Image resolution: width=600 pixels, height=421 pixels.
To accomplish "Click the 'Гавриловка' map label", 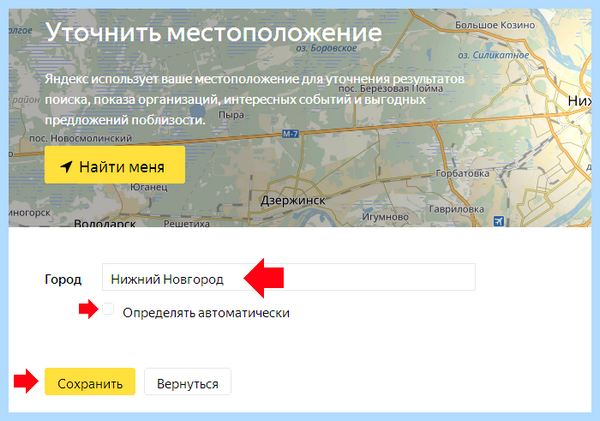I will (x=457, y=209).
